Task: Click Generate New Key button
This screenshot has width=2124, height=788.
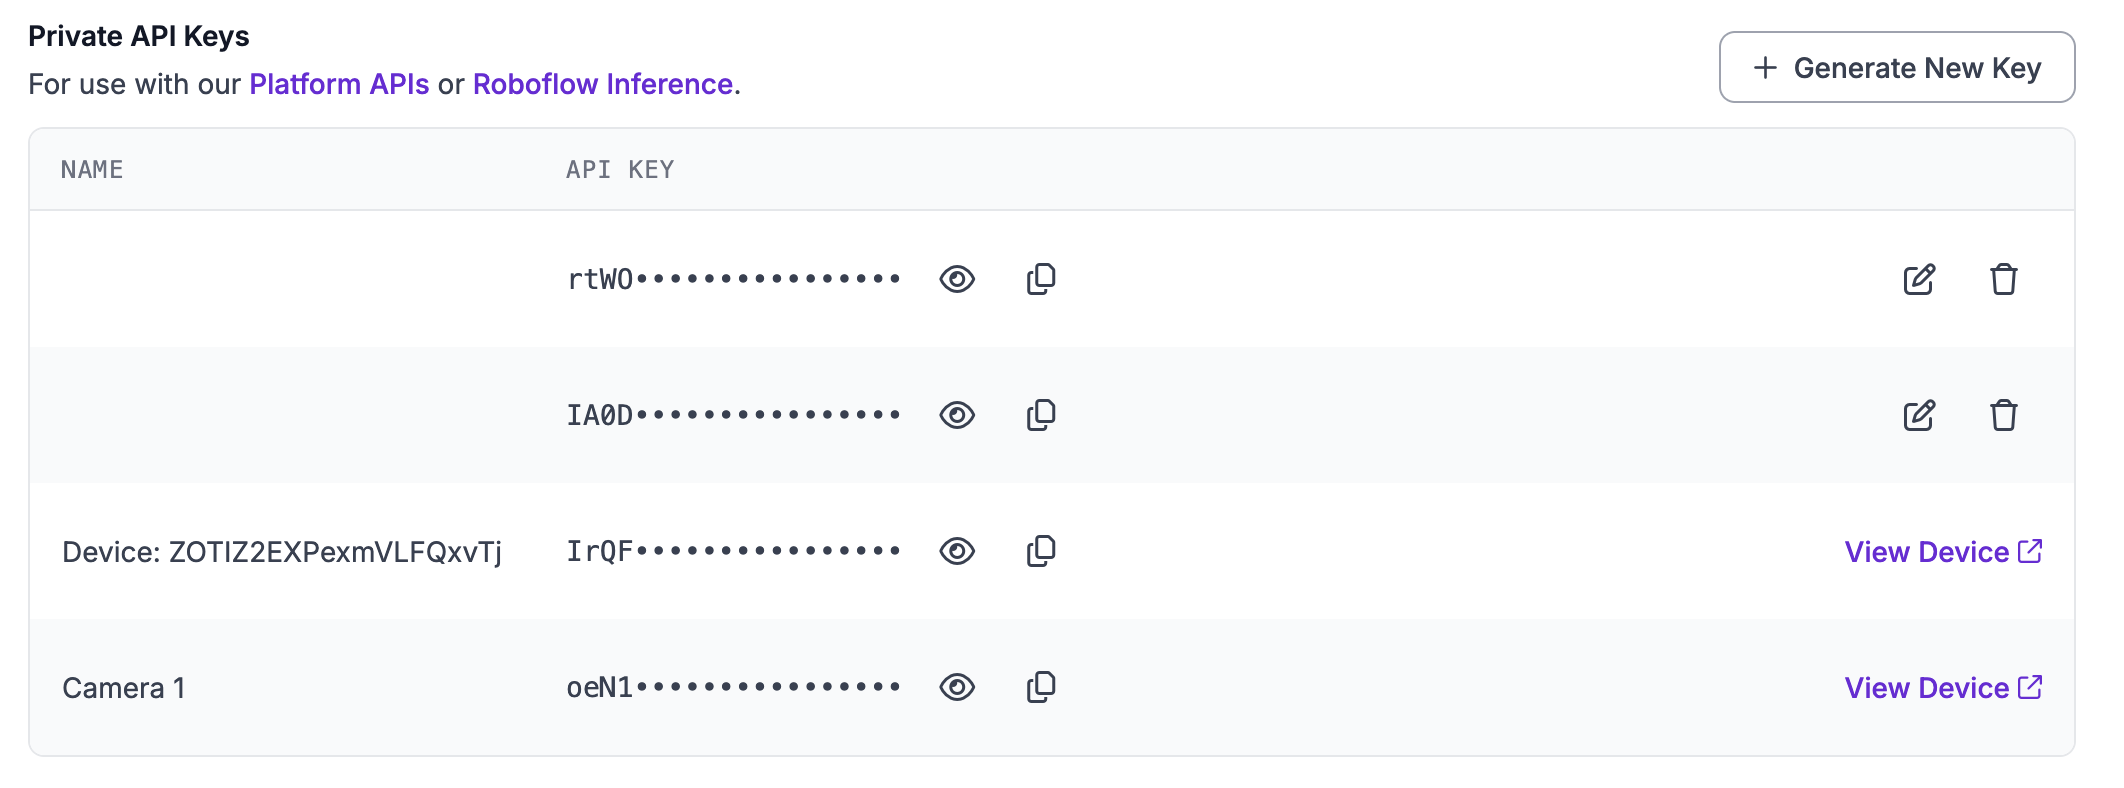Action: coord(1896,68)
